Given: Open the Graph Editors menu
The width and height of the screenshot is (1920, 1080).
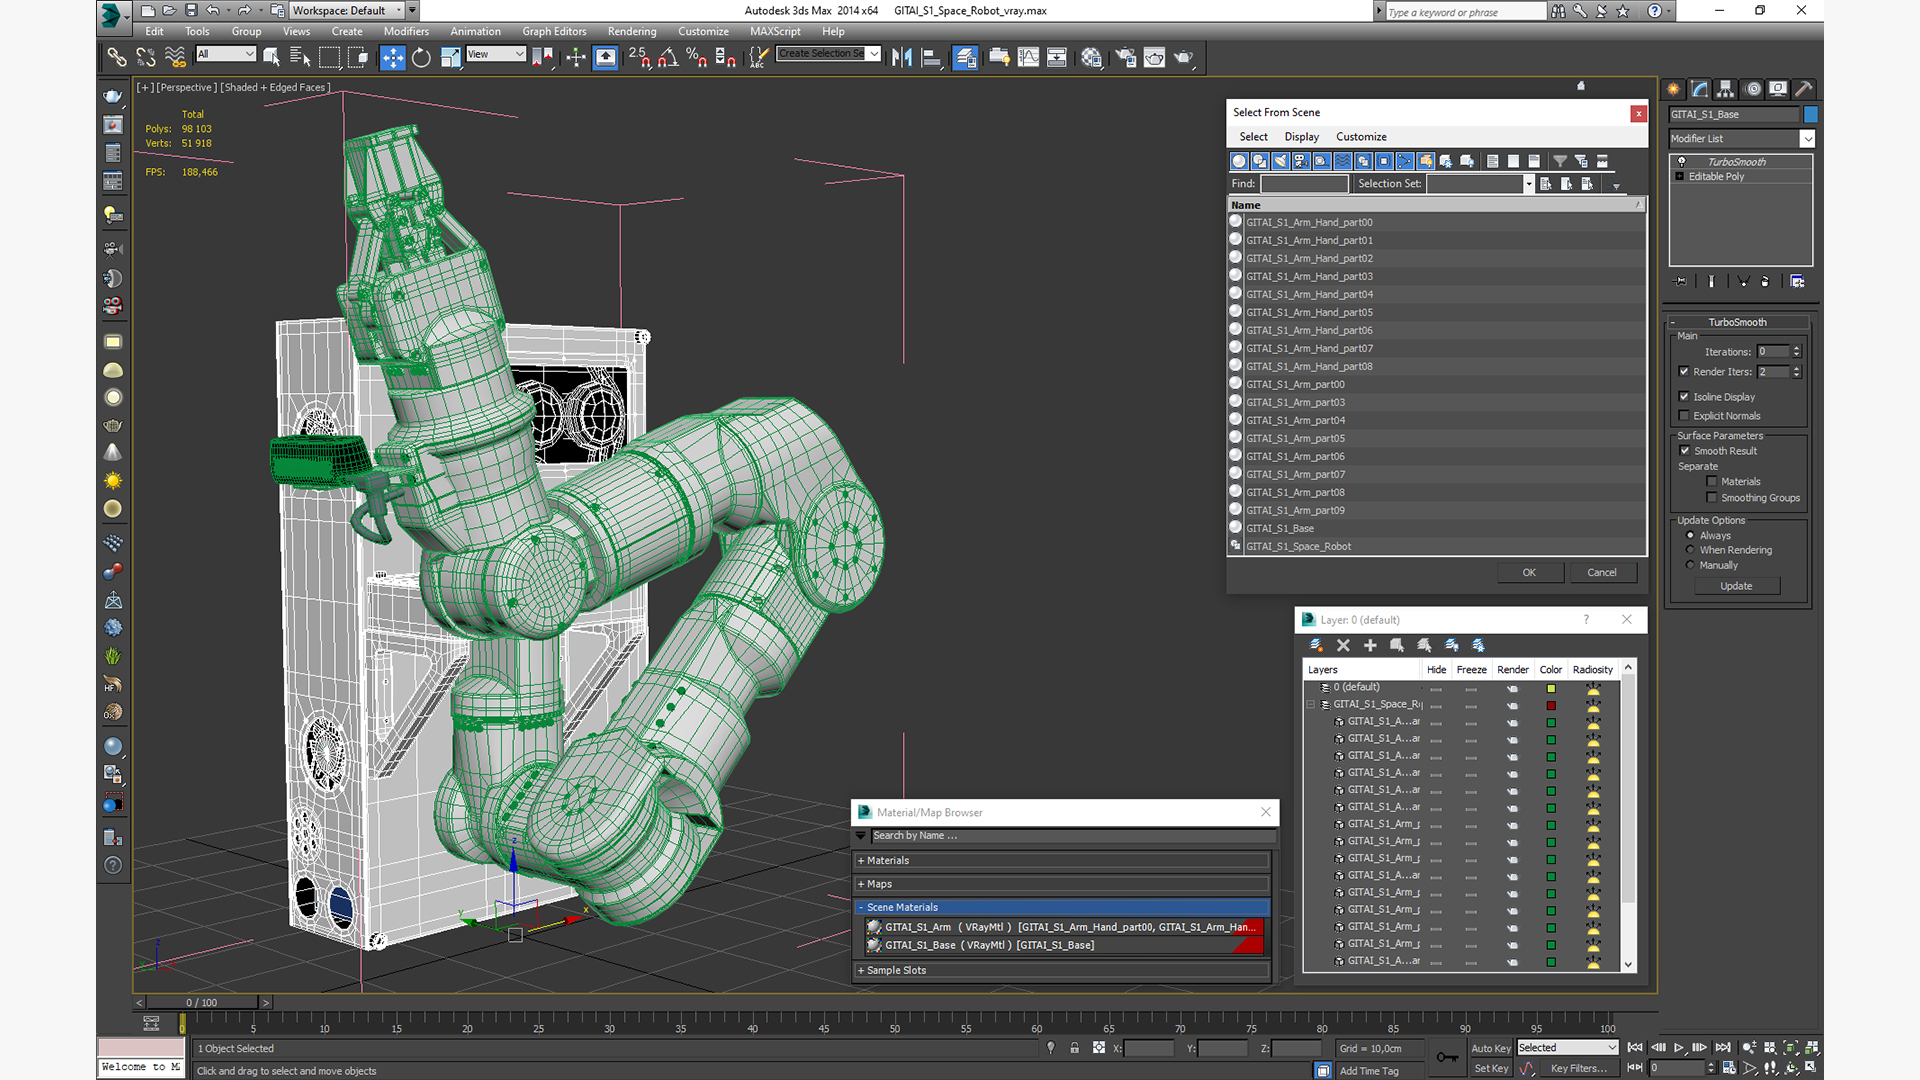Looking at the screenshot, I should [x=554, y=32].
